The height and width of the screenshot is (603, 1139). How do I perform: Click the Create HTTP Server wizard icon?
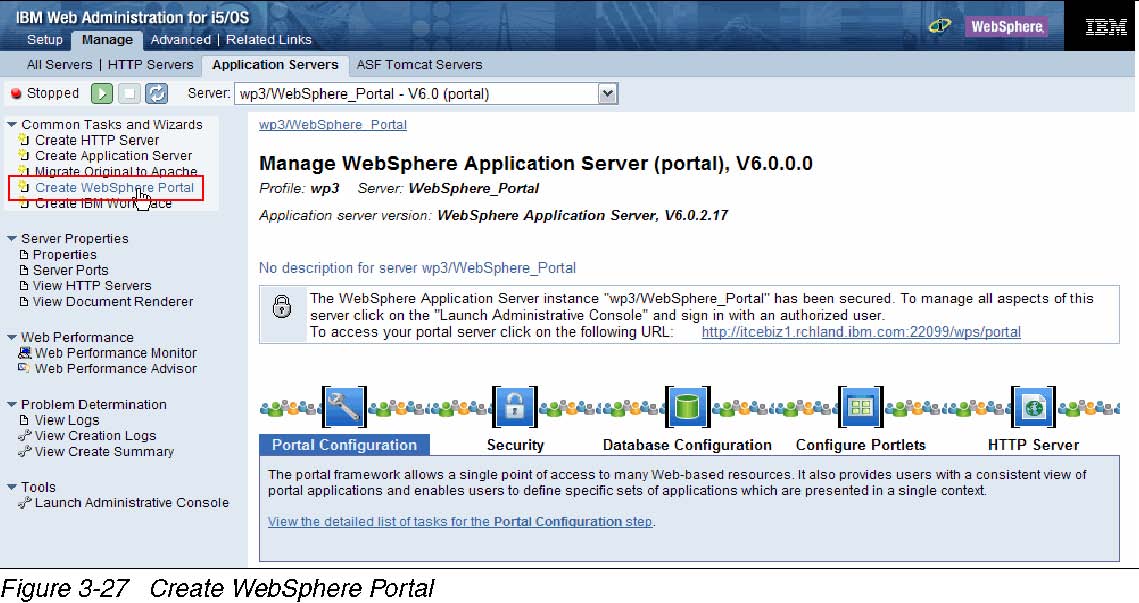point(24,139)
